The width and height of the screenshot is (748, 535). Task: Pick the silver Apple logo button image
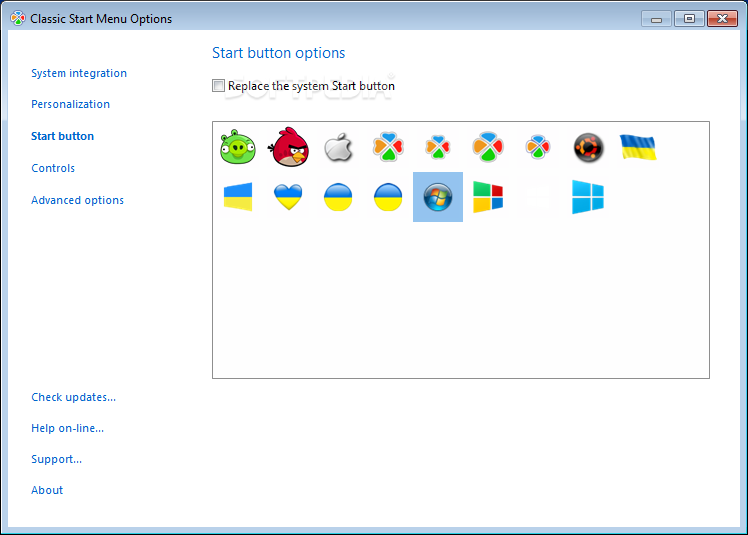338,147
